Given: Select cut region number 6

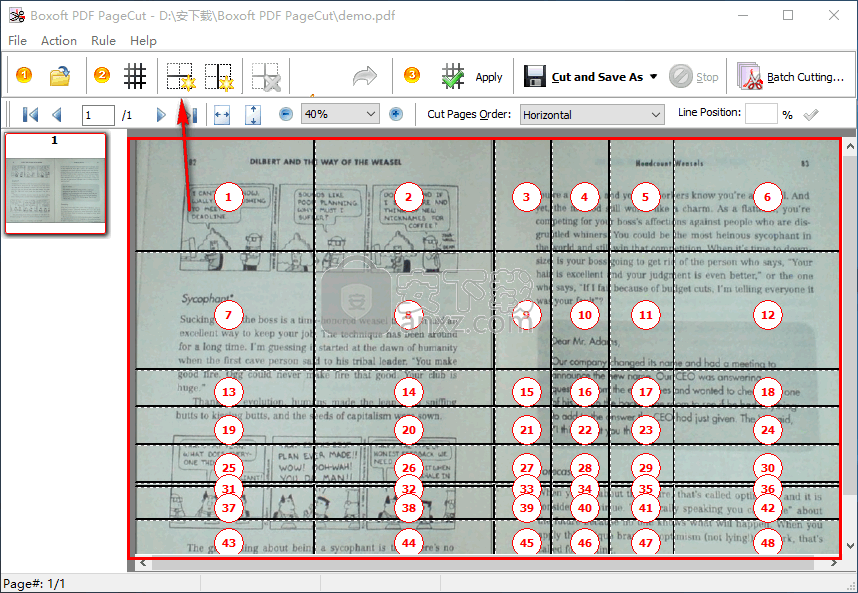Looking at the screenshot, I should (767, 197).
